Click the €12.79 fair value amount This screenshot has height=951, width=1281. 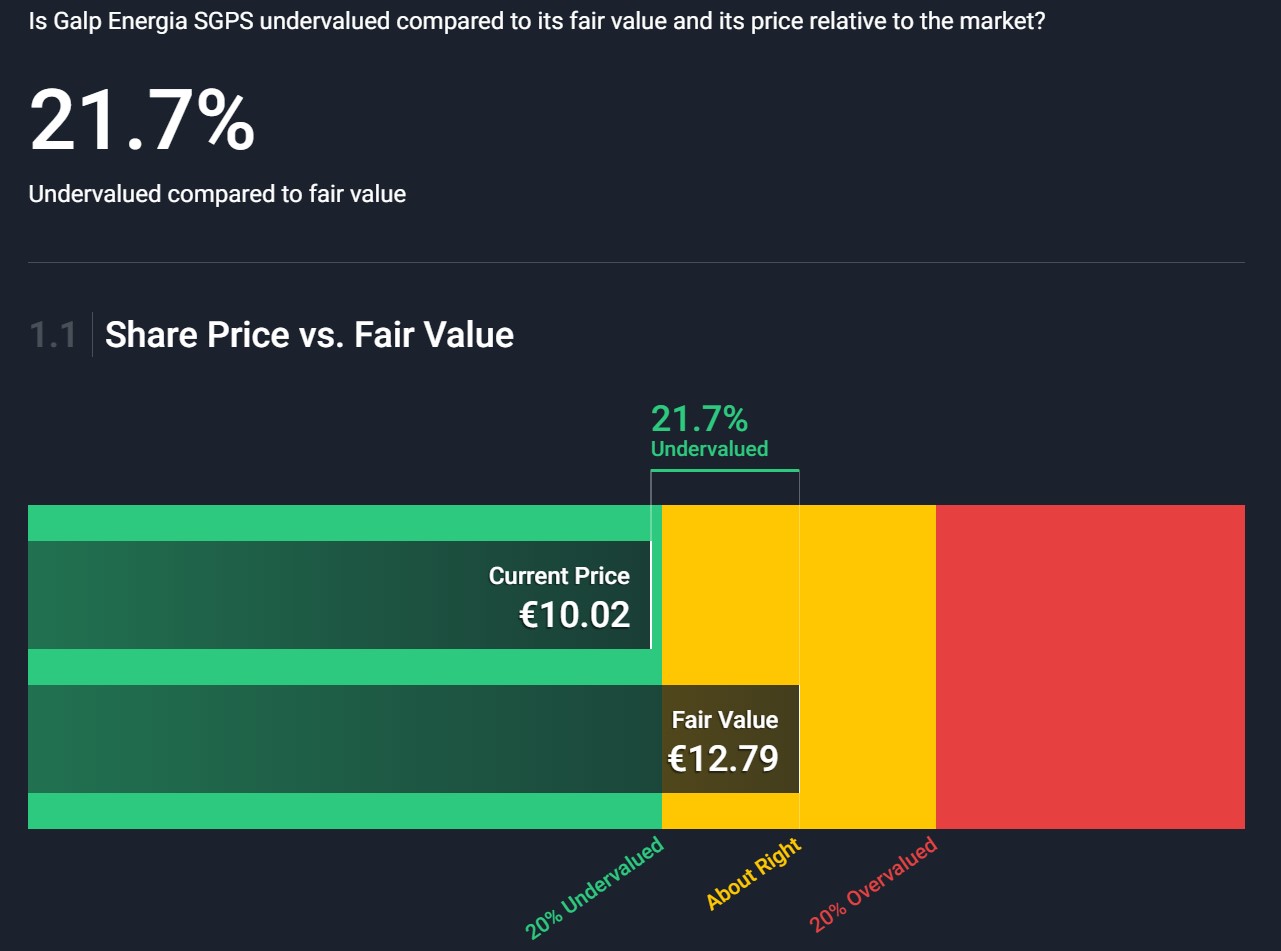[722, 759]
